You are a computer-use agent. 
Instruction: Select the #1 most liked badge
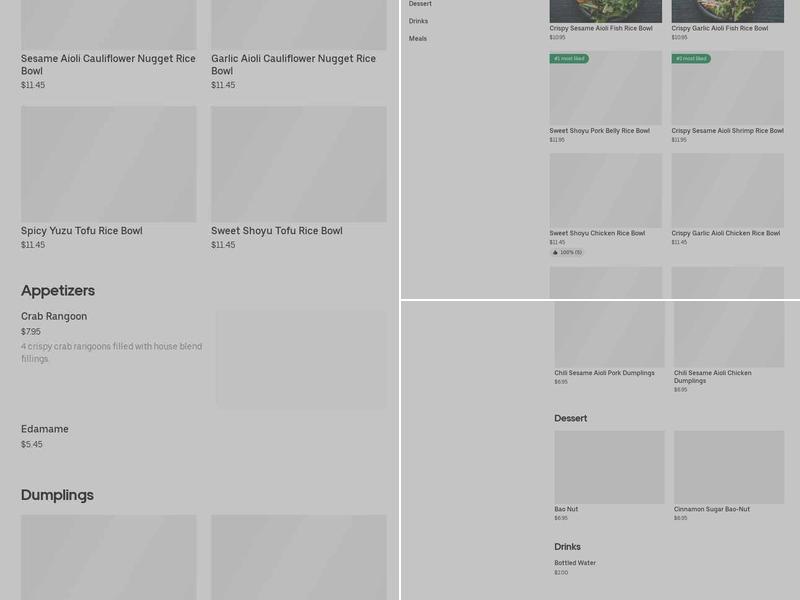[569, 59]
